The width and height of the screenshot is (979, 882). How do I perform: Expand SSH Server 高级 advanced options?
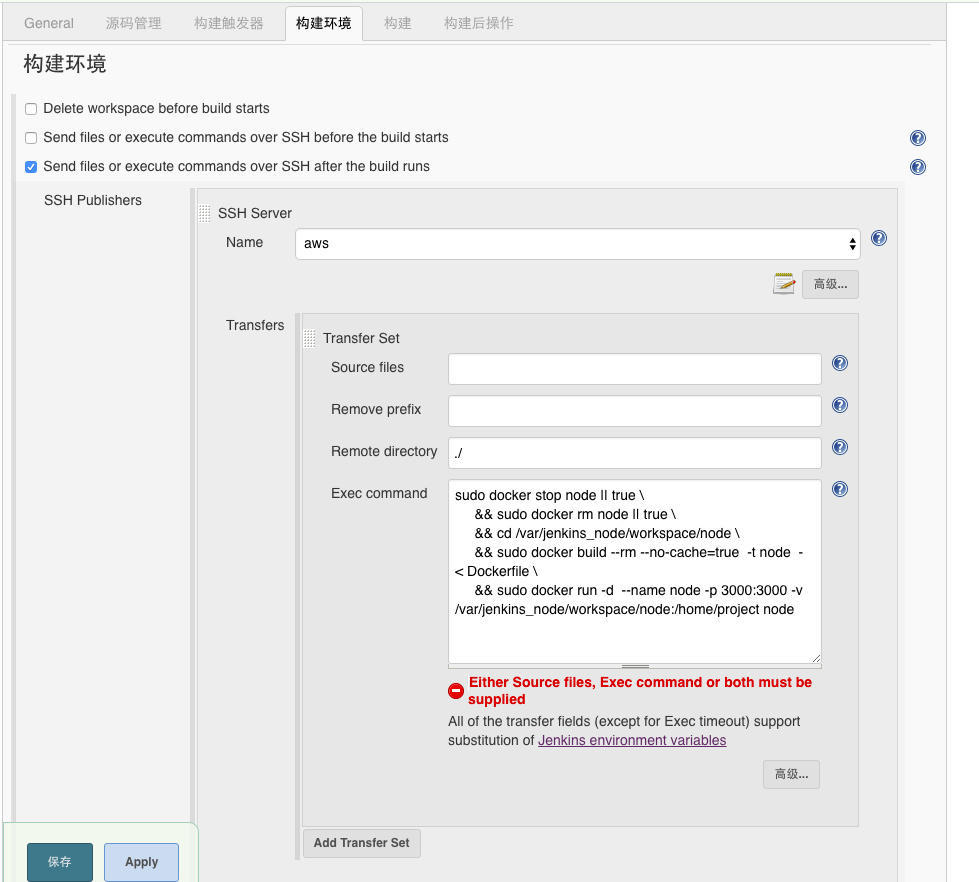(830, 285)
